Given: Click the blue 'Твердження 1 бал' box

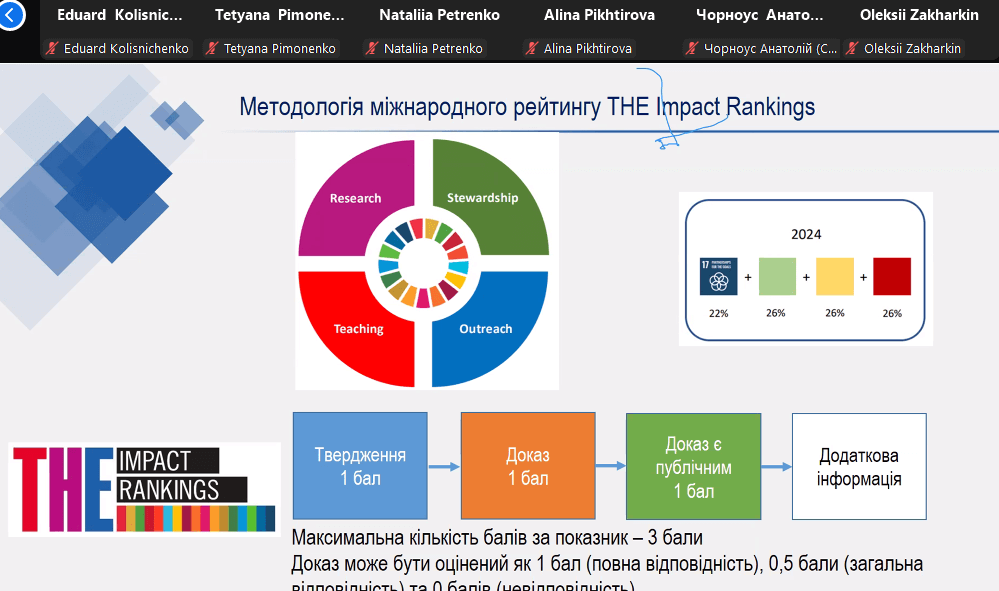Looking at the screenshot, I should (360, 466).
